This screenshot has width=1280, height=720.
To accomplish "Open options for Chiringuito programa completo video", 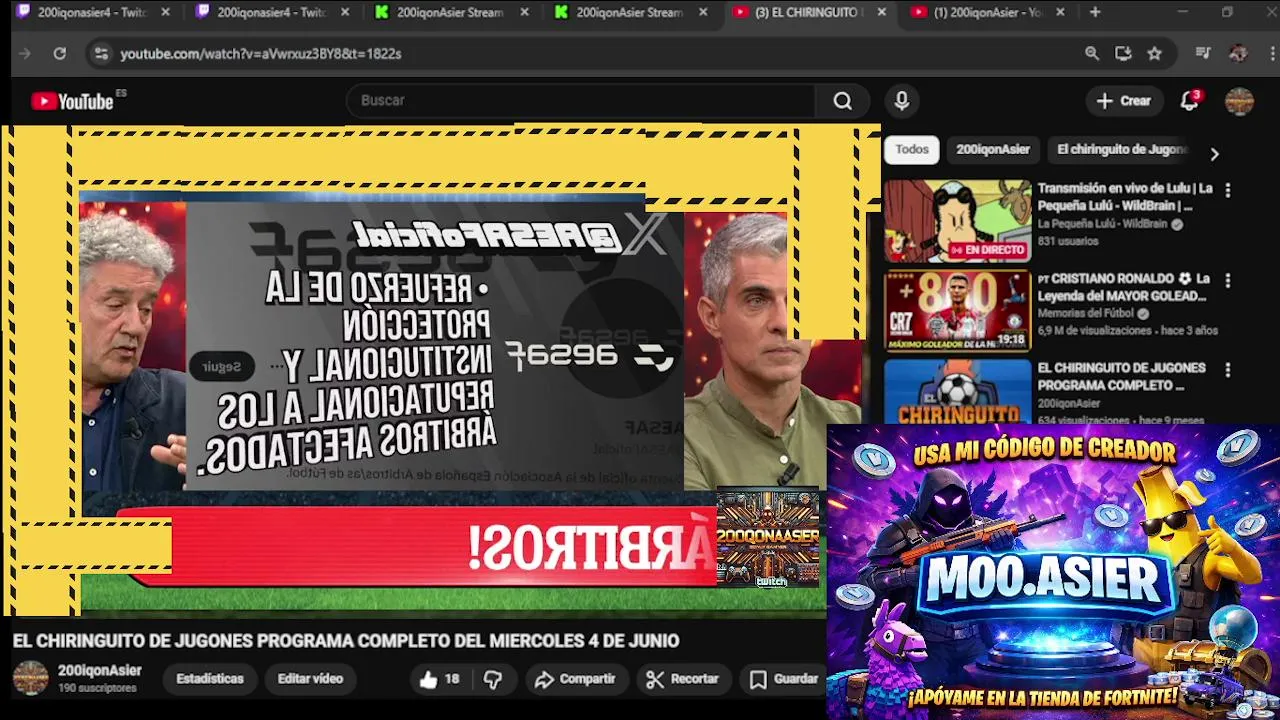I will click(x=1228, y=370).
